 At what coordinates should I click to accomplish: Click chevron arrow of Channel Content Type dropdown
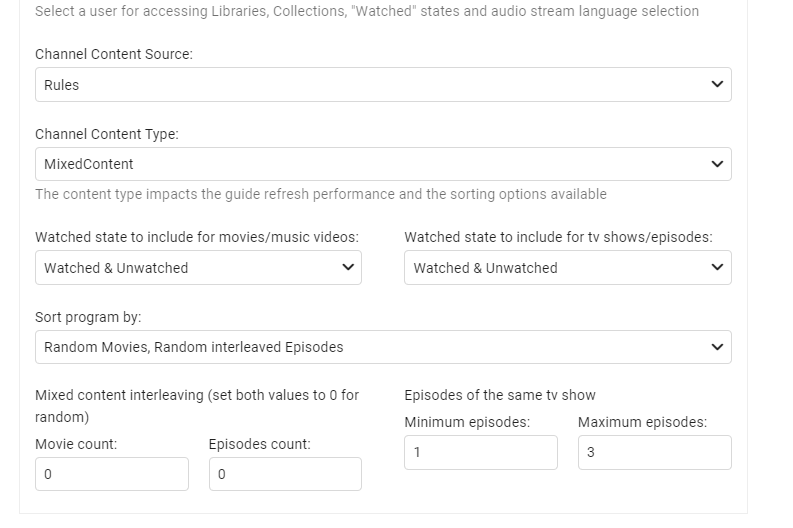click(716, 164)
